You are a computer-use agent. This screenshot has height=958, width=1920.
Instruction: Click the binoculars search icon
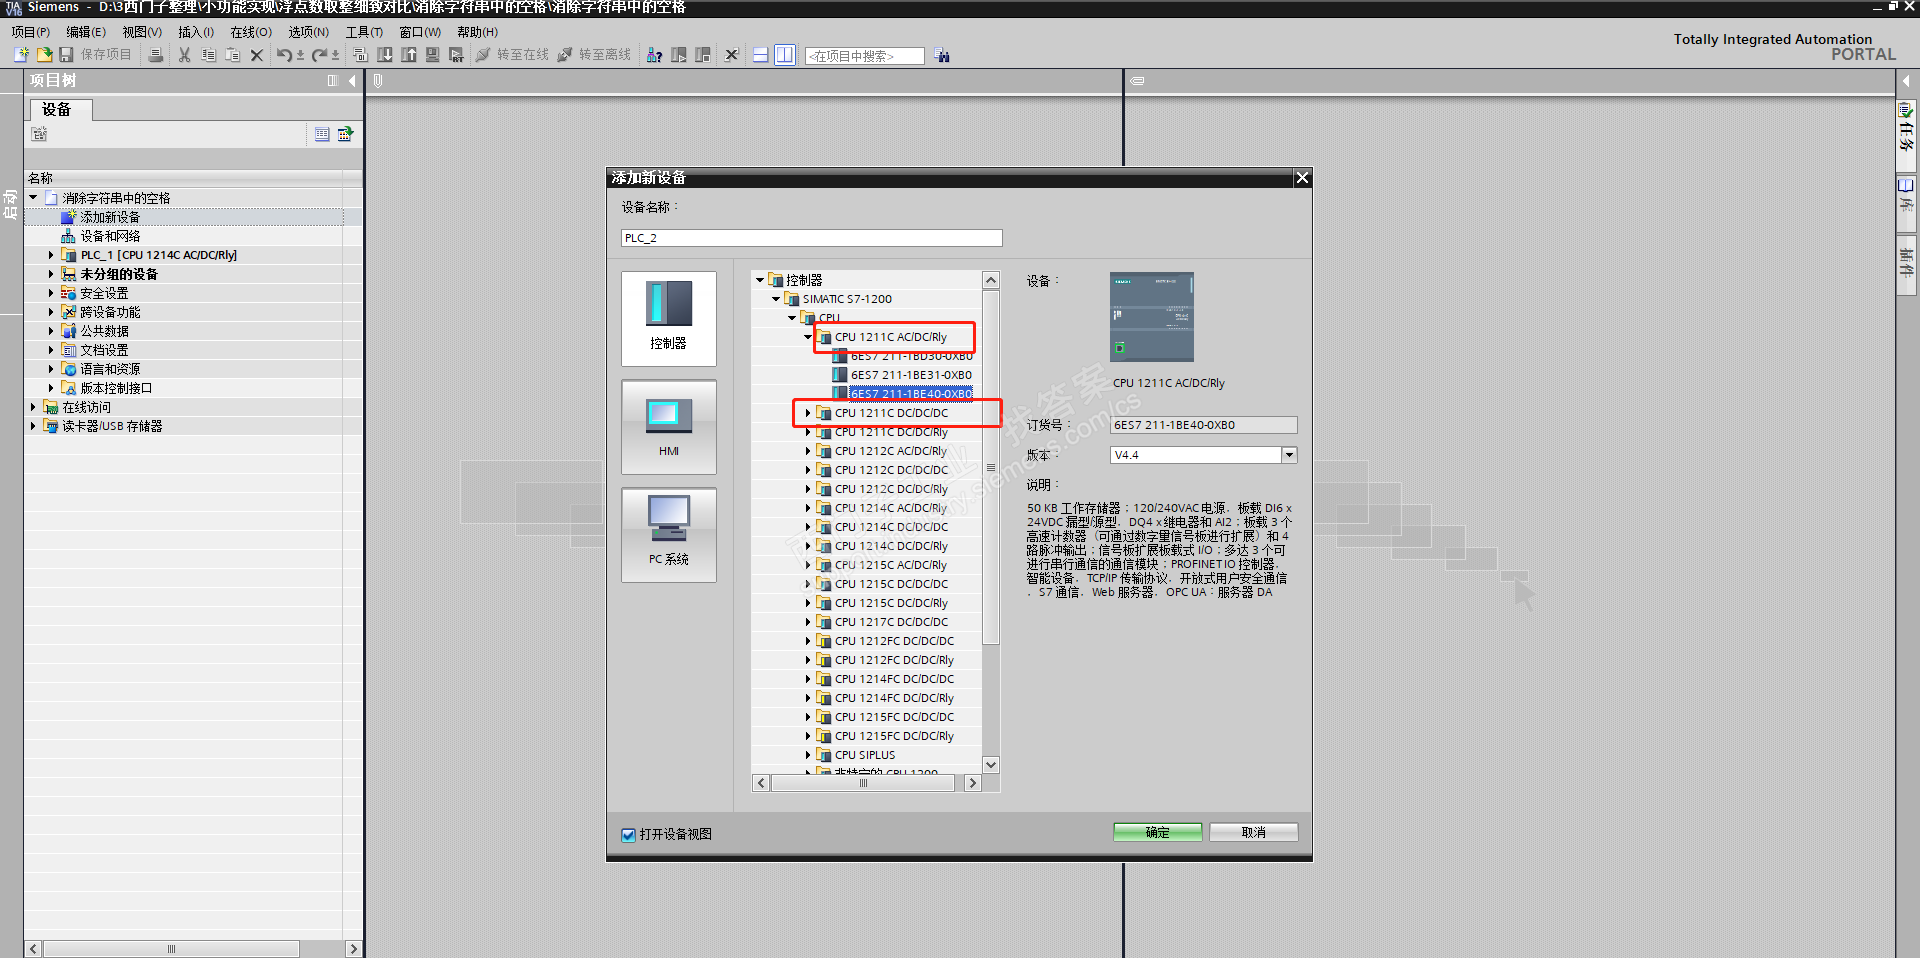942,56
